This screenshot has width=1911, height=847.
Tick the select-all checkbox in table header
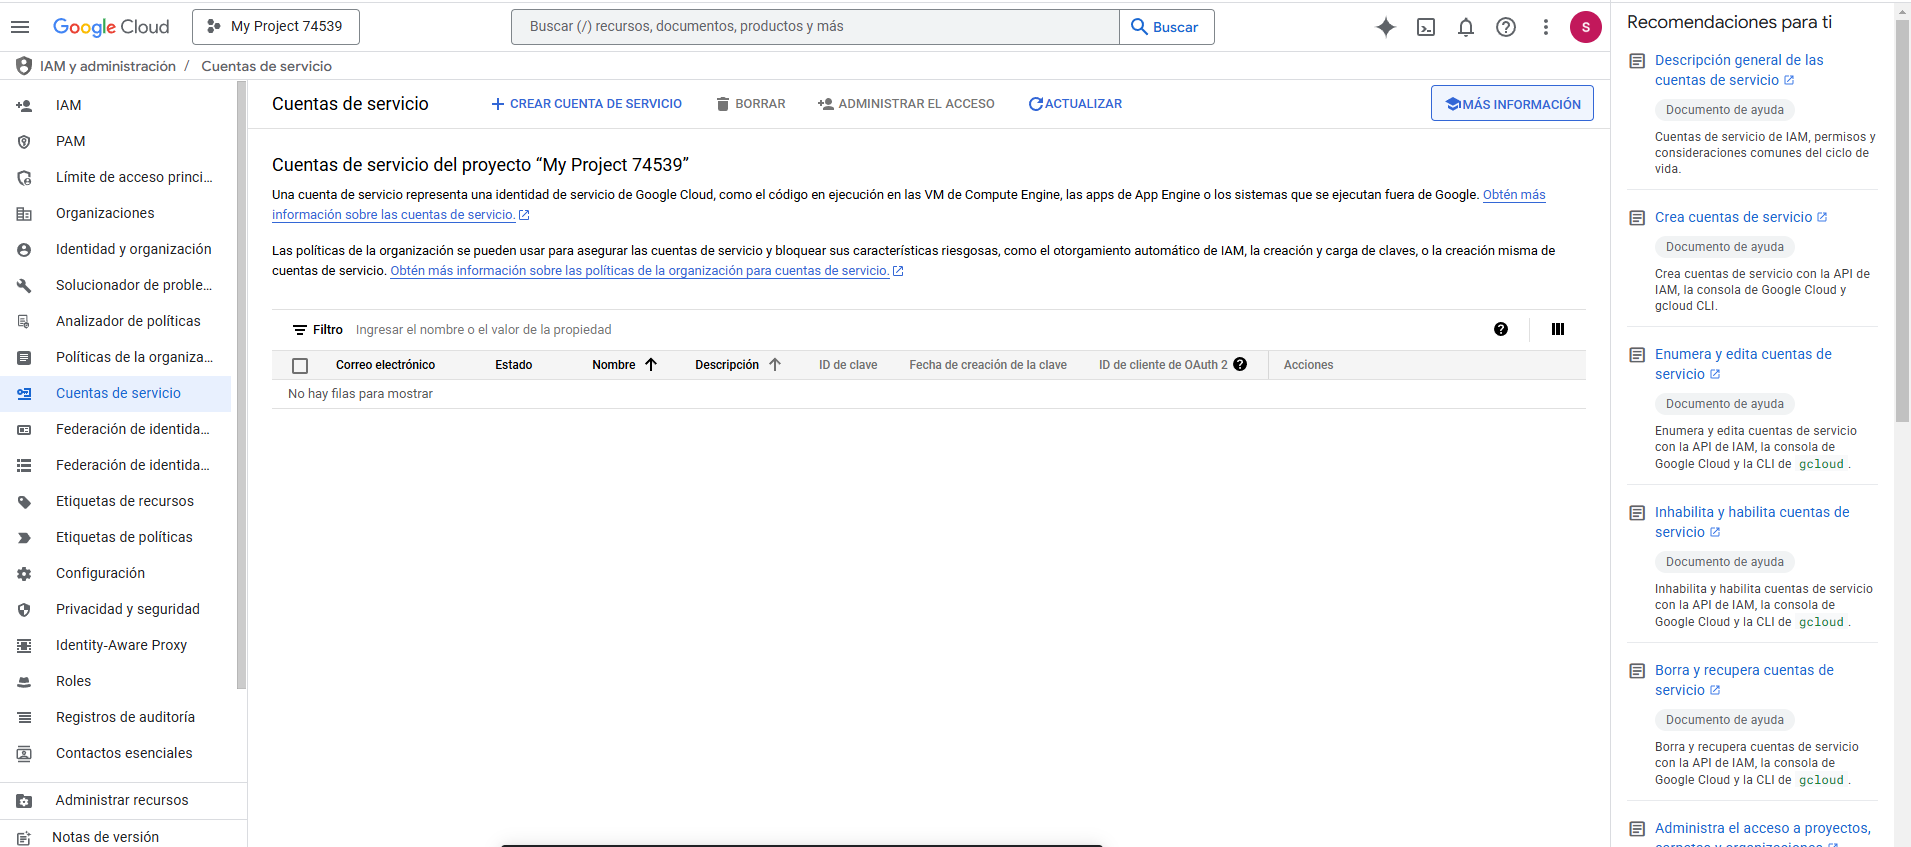click(300, 366)
